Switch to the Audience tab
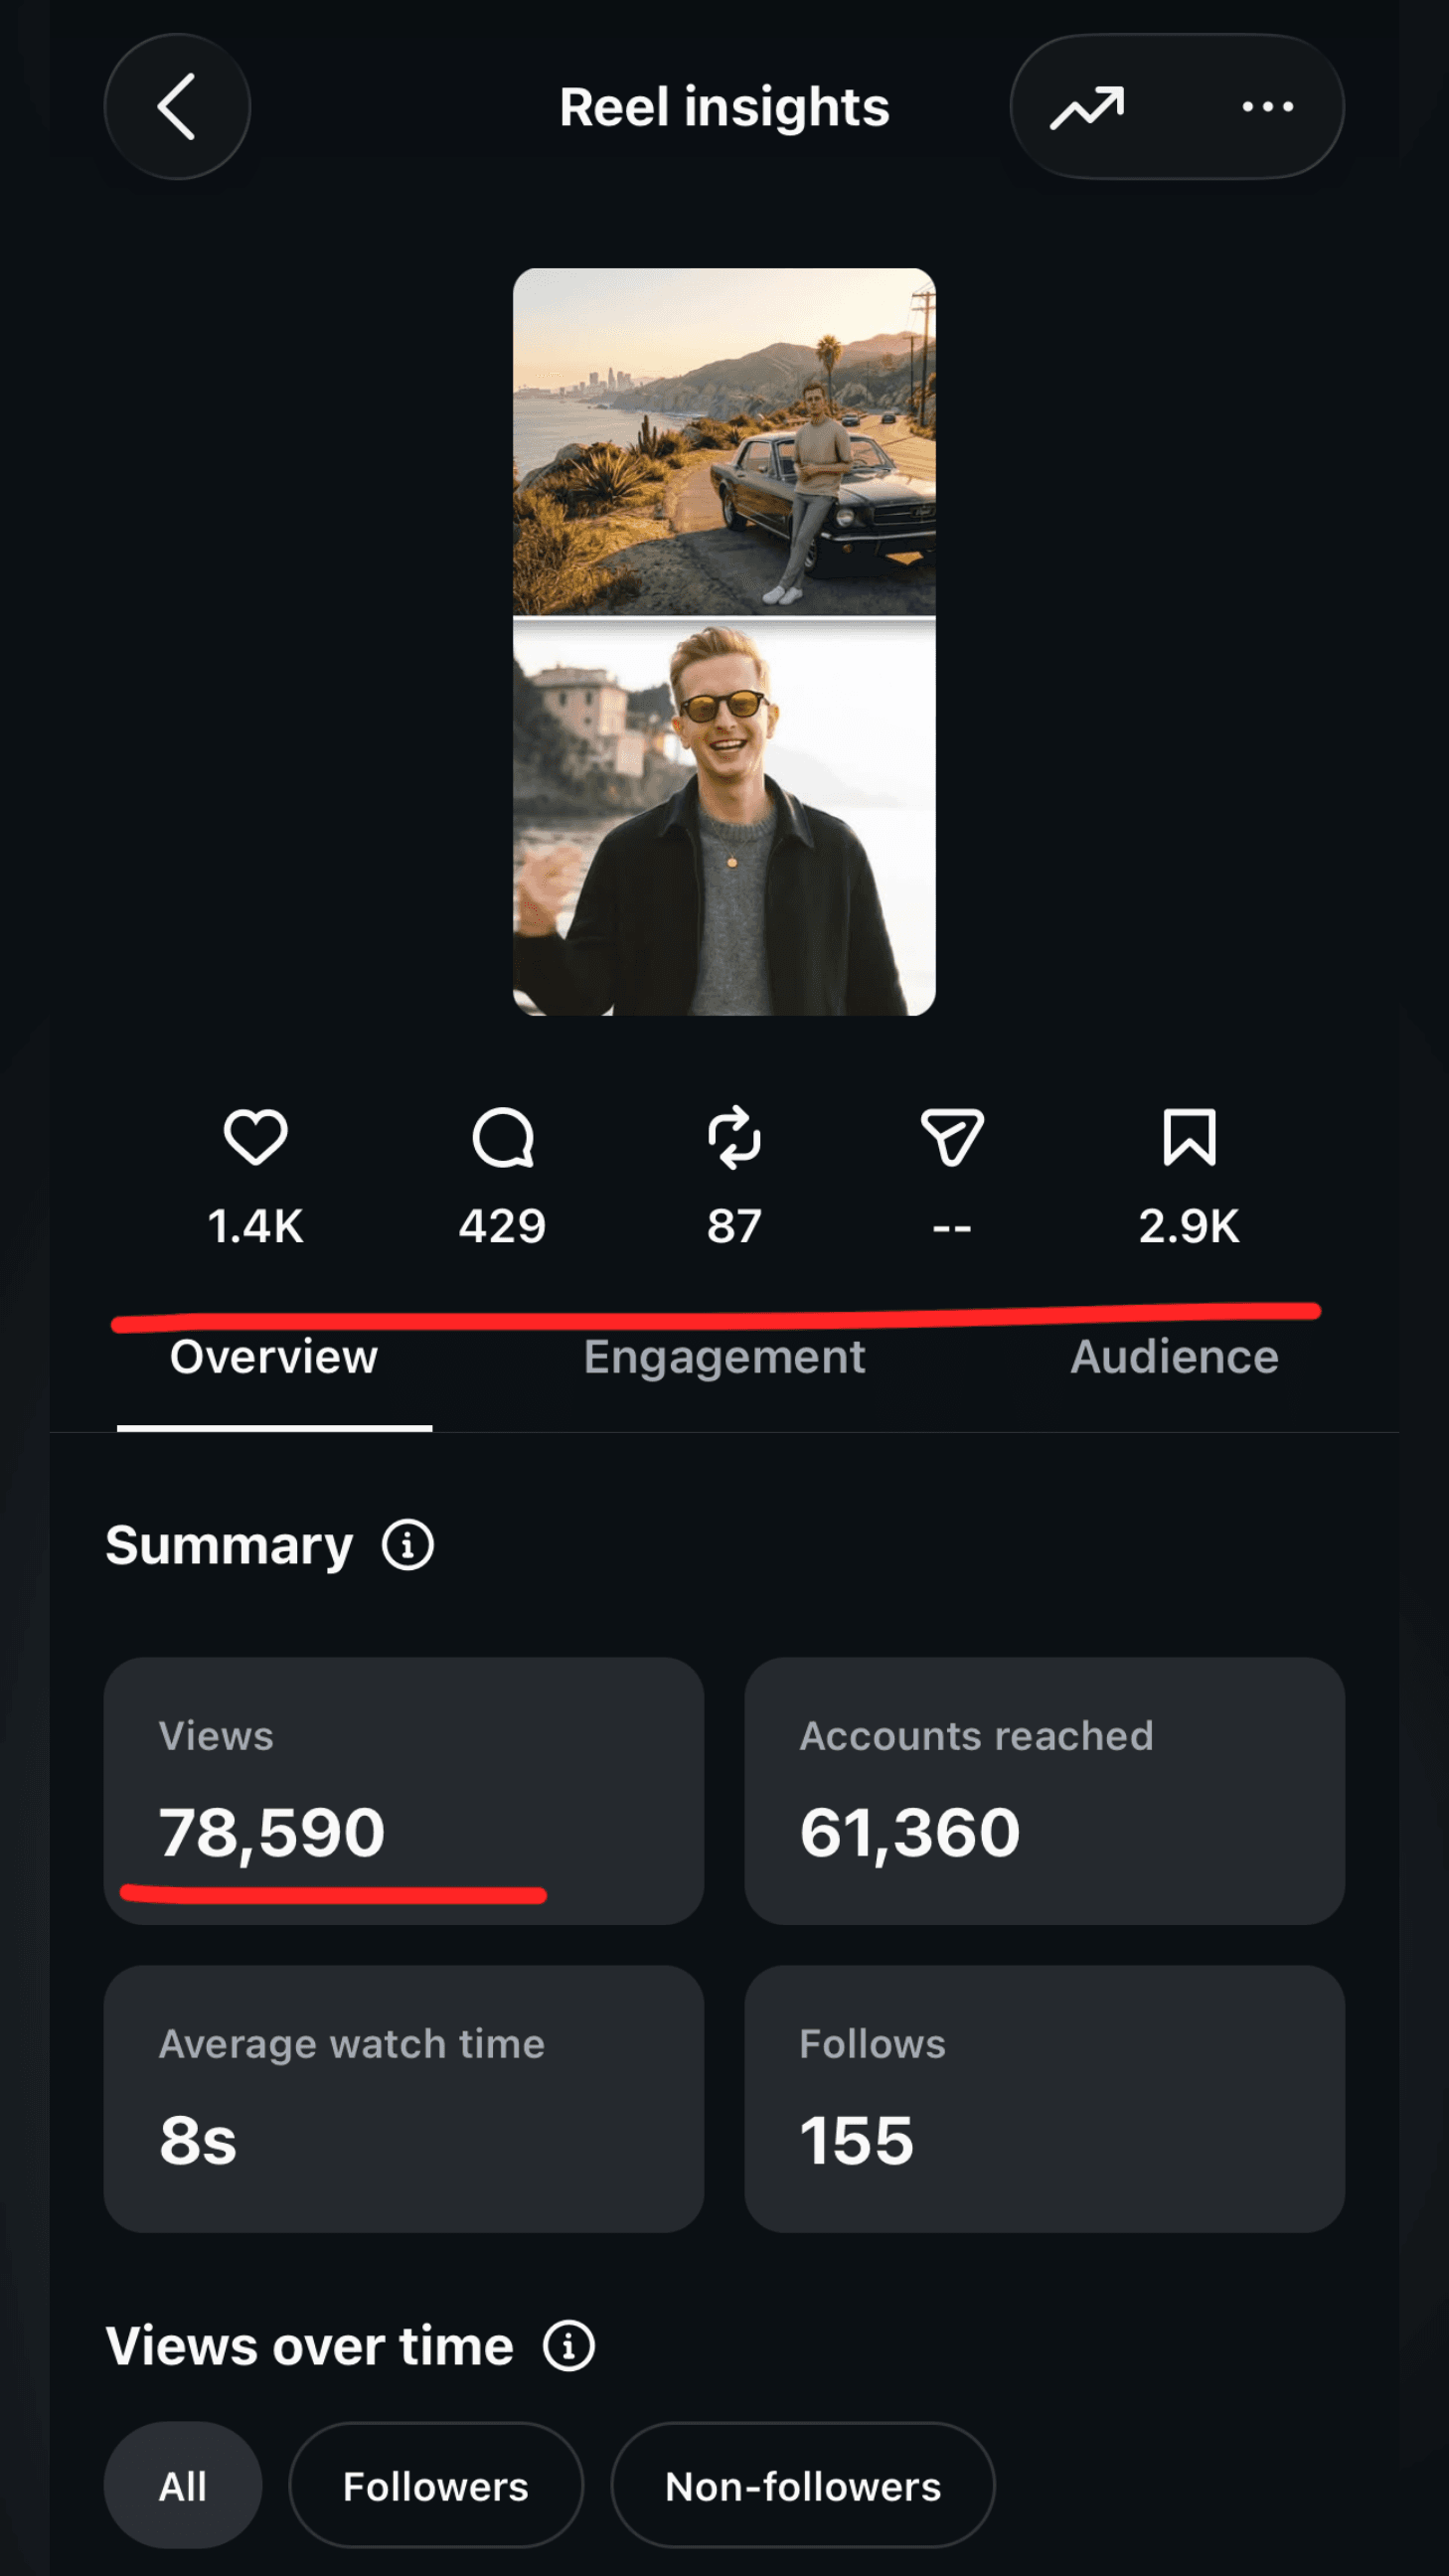Image resolution: width=1449 pixels, height=2576 pixels. click(1174, 1358)
